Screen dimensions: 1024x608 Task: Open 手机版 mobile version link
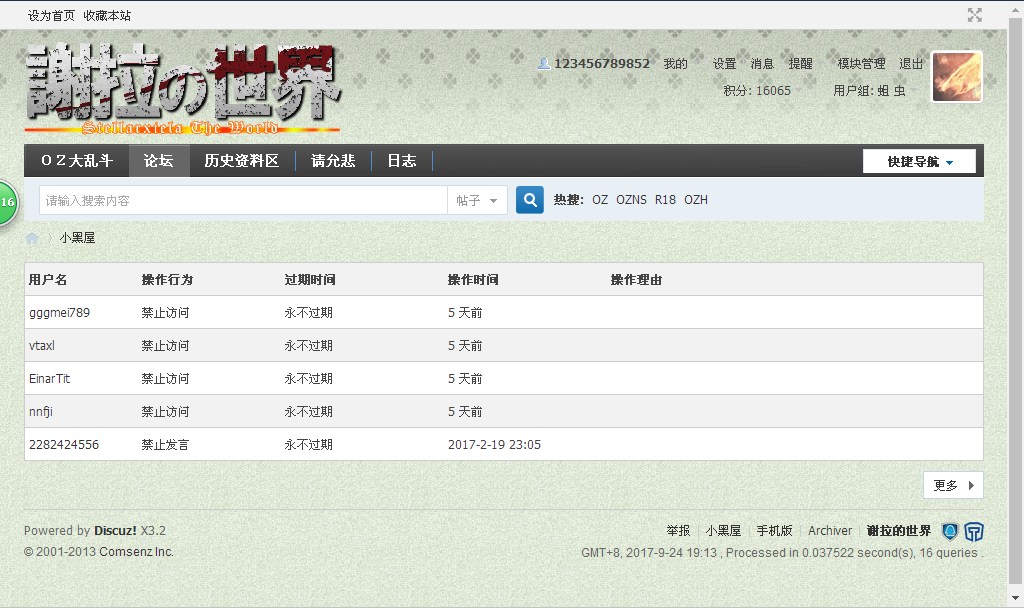774,531
